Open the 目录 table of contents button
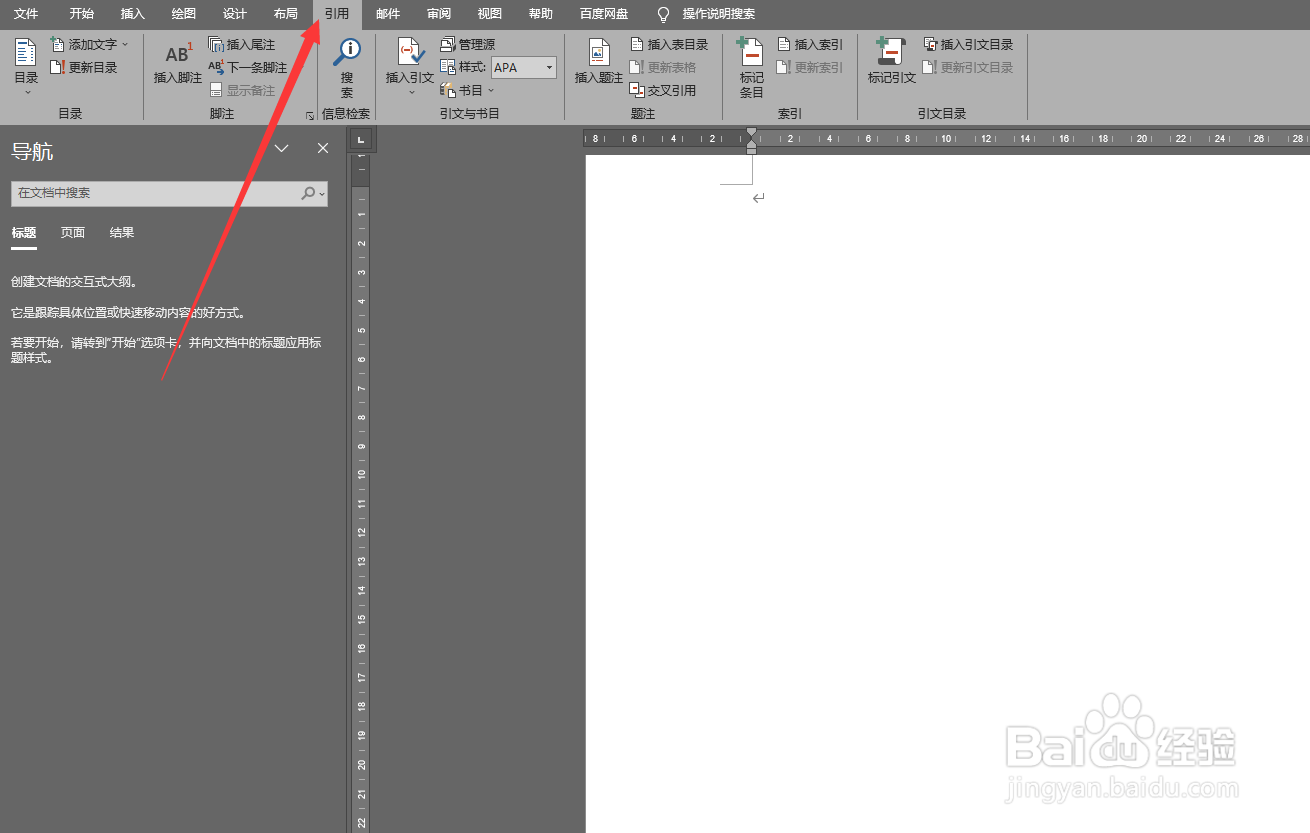1310x833 pixels. (26, 65)
